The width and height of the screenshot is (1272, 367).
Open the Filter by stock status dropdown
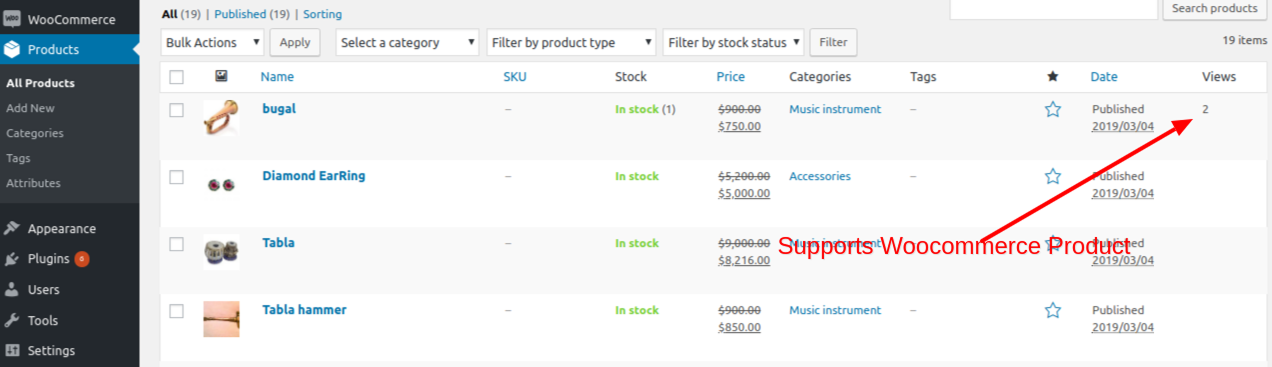pos(734,43)
